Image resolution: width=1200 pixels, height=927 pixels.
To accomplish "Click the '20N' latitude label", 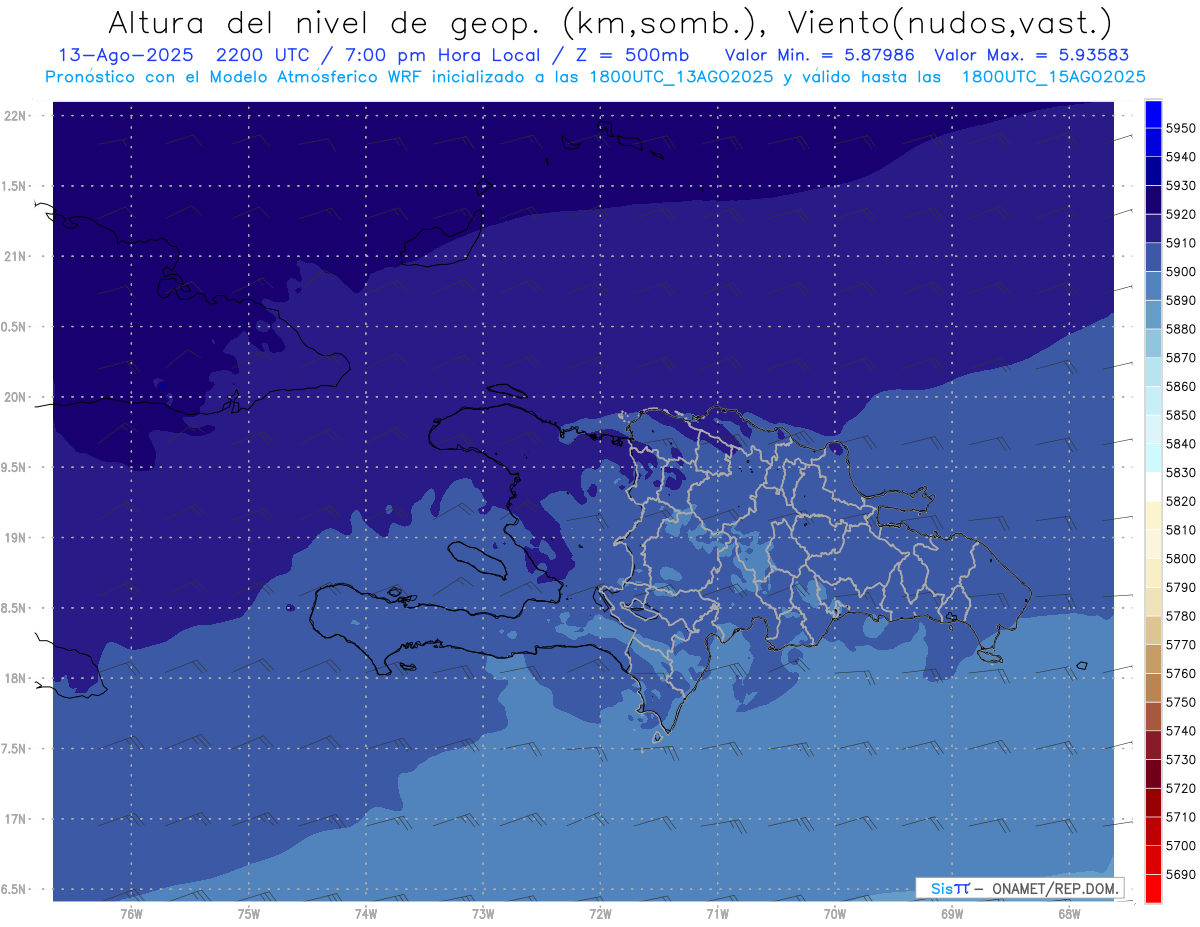I will [15, 397].
